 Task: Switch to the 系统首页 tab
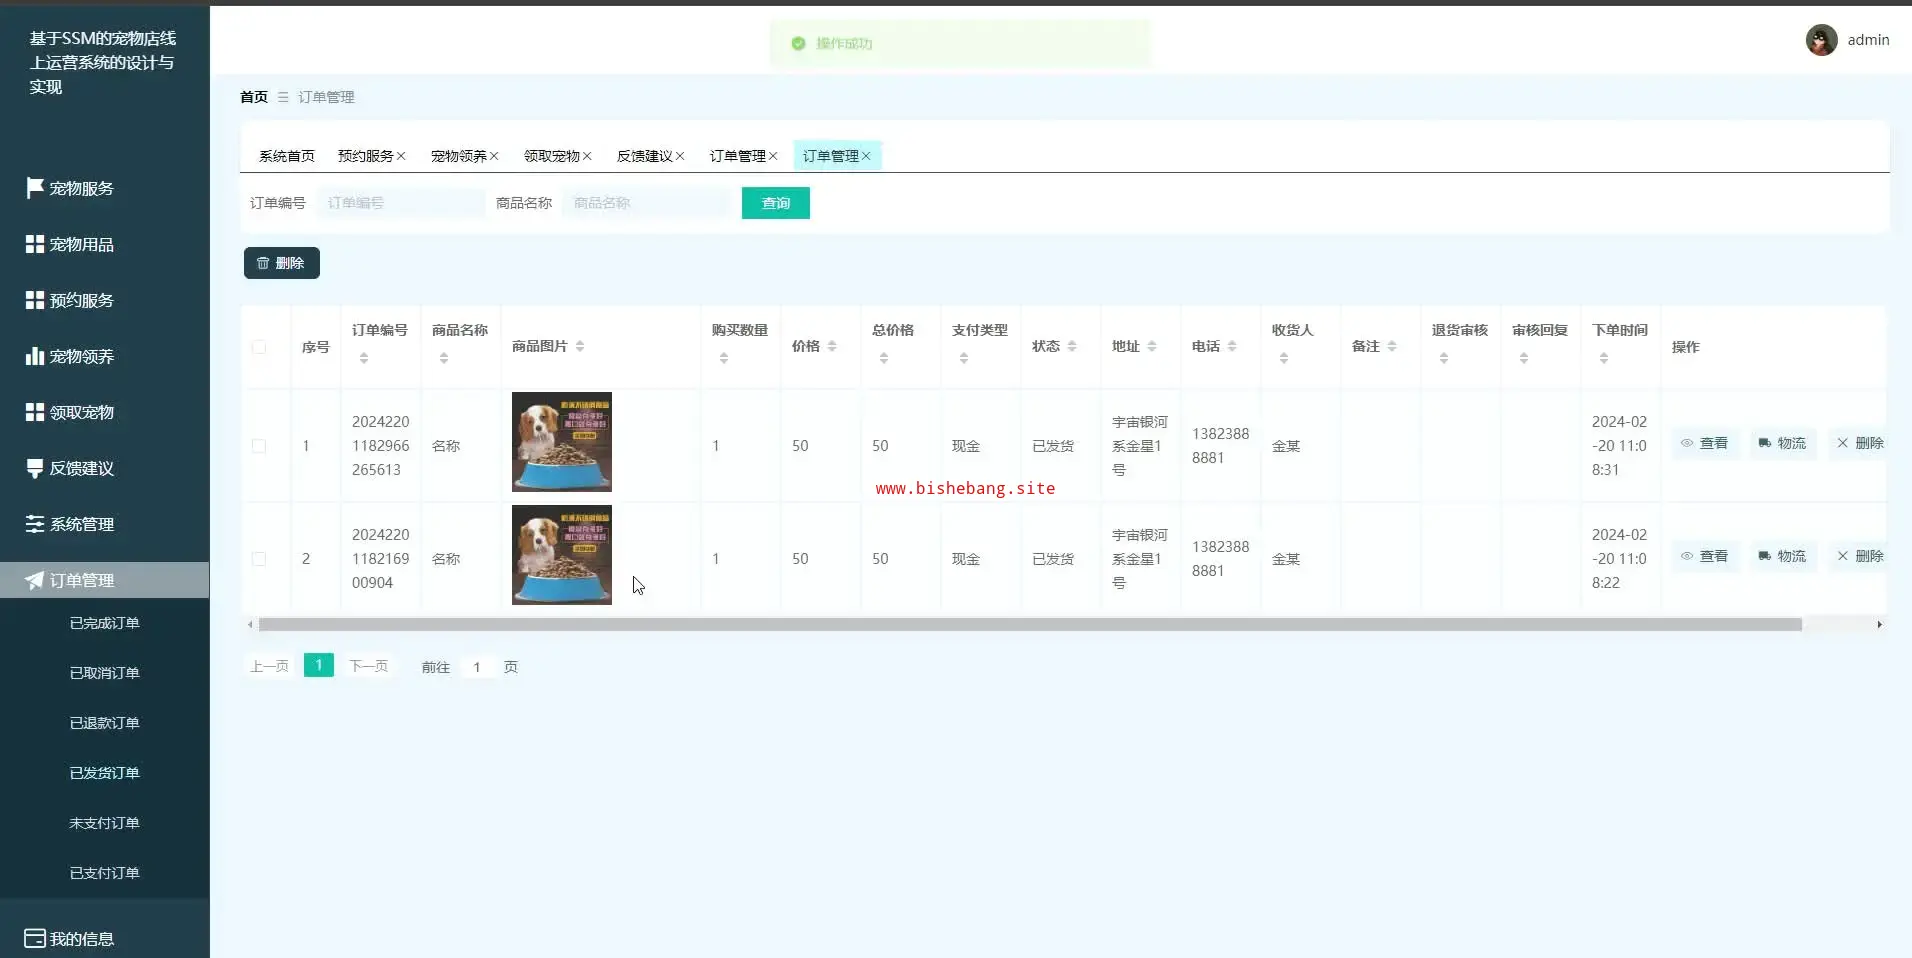click(x=287, y=156)
